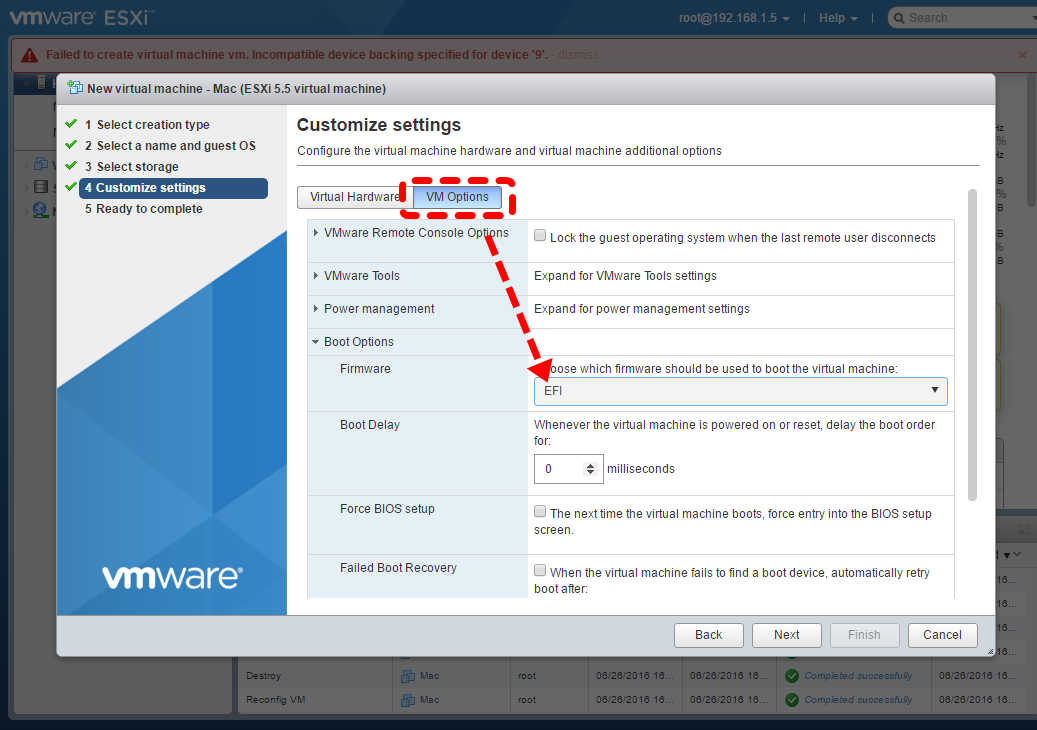The height and width of the screenshot is (730, 1037).
Task: Click success checkmark icon in Destroy row
Action: [792, 676]
